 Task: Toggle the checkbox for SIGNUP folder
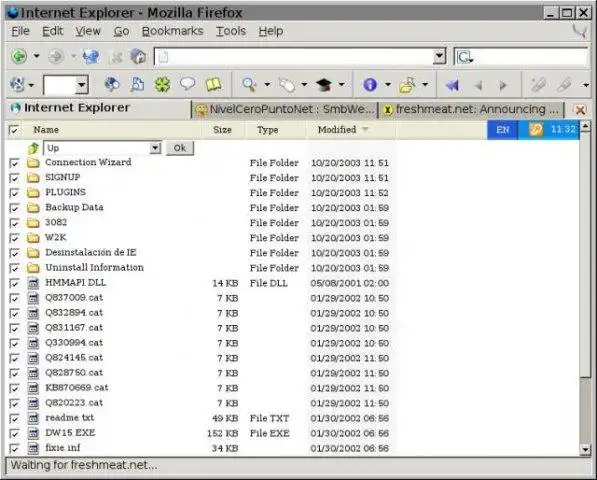[14, 178]
